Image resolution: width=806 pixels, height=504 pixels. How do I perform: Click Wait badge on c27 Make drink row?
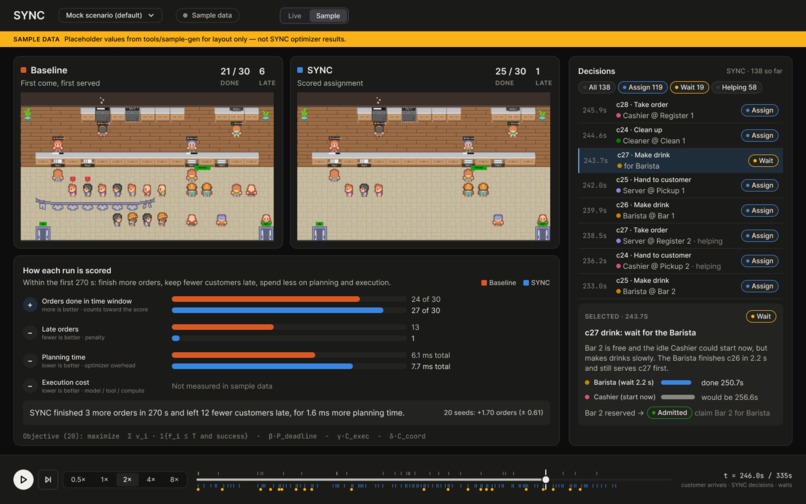pos(763,160)
